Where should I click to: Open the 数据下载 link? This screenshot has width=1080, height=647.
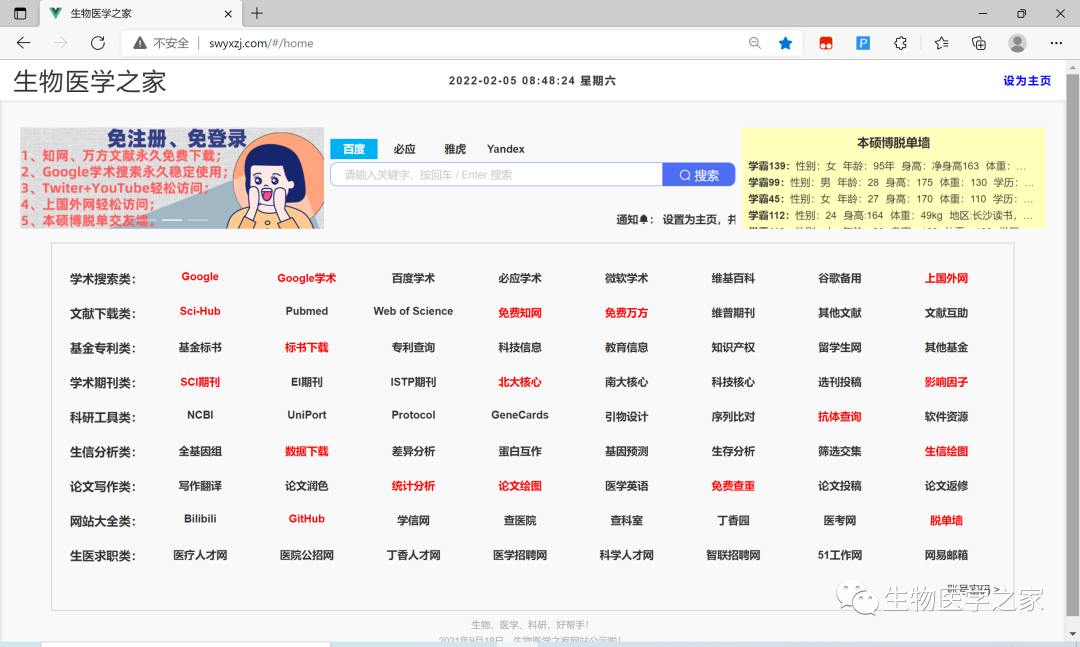(307, 451)
